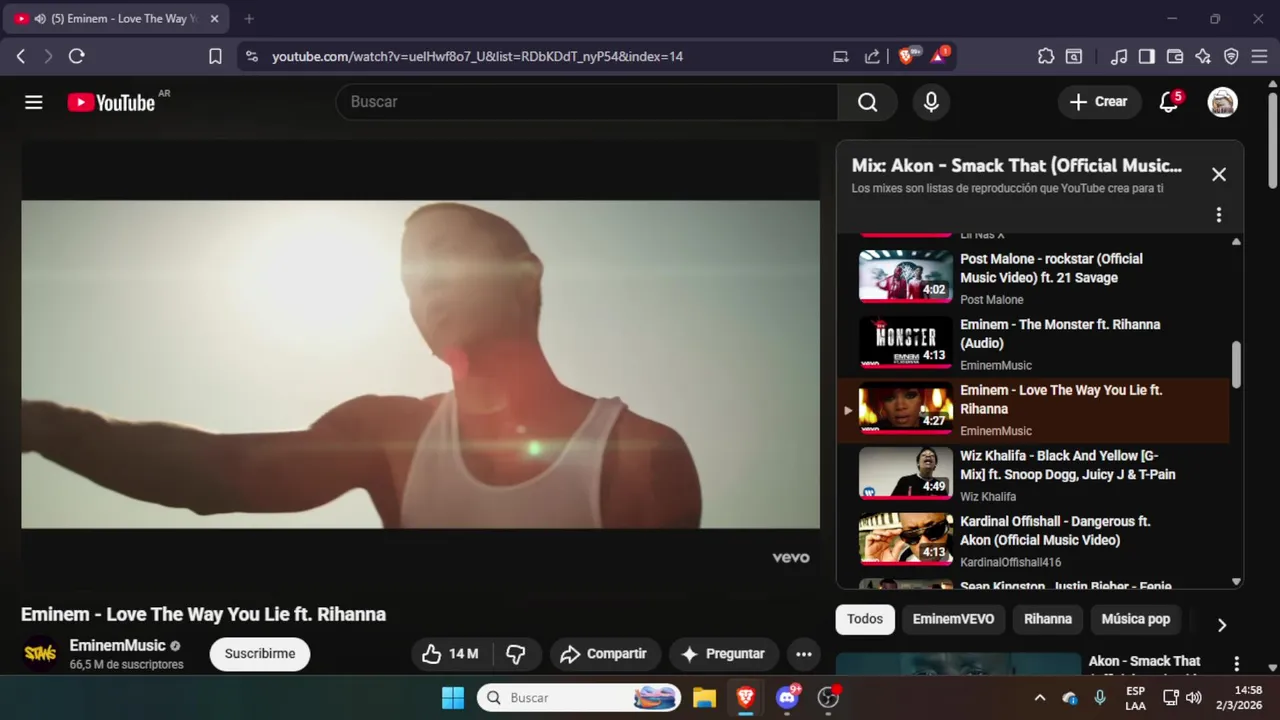
Task: Select the Música pop filter chip
Action: pyautogui.click(x=1135, y=619)
